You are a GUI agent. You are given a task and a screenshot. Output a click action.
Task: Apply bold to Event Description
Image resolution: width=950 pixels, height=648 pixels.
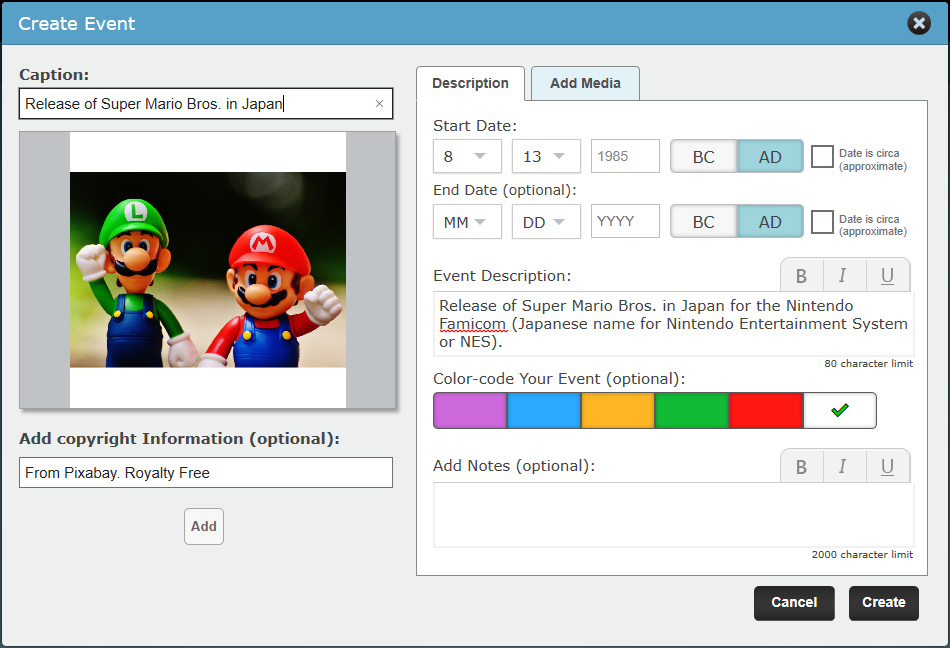pos(801,276)
